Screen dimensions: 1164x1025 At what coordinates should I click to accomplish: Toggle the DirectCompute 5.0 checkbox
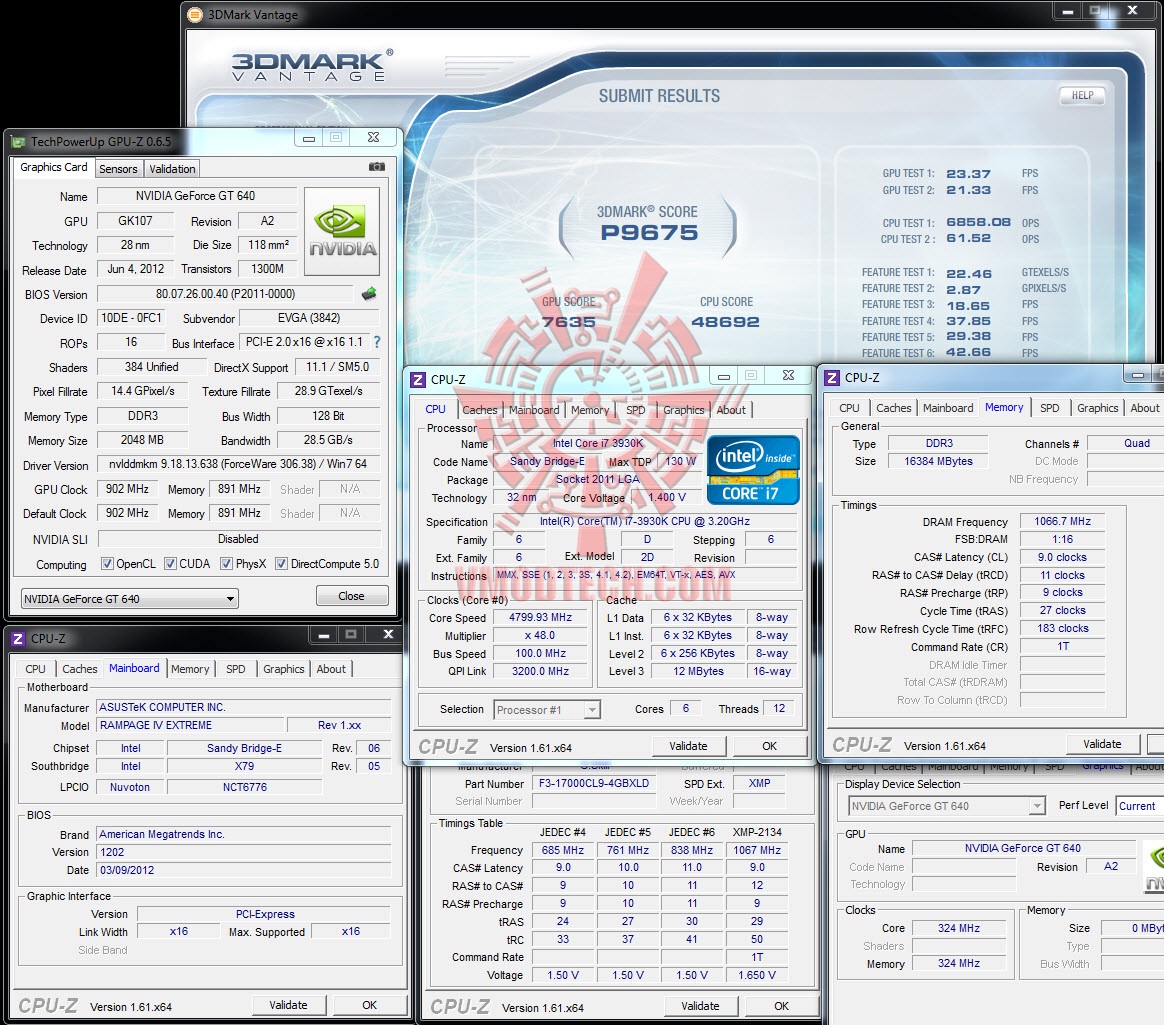click(x=281, y=563)
